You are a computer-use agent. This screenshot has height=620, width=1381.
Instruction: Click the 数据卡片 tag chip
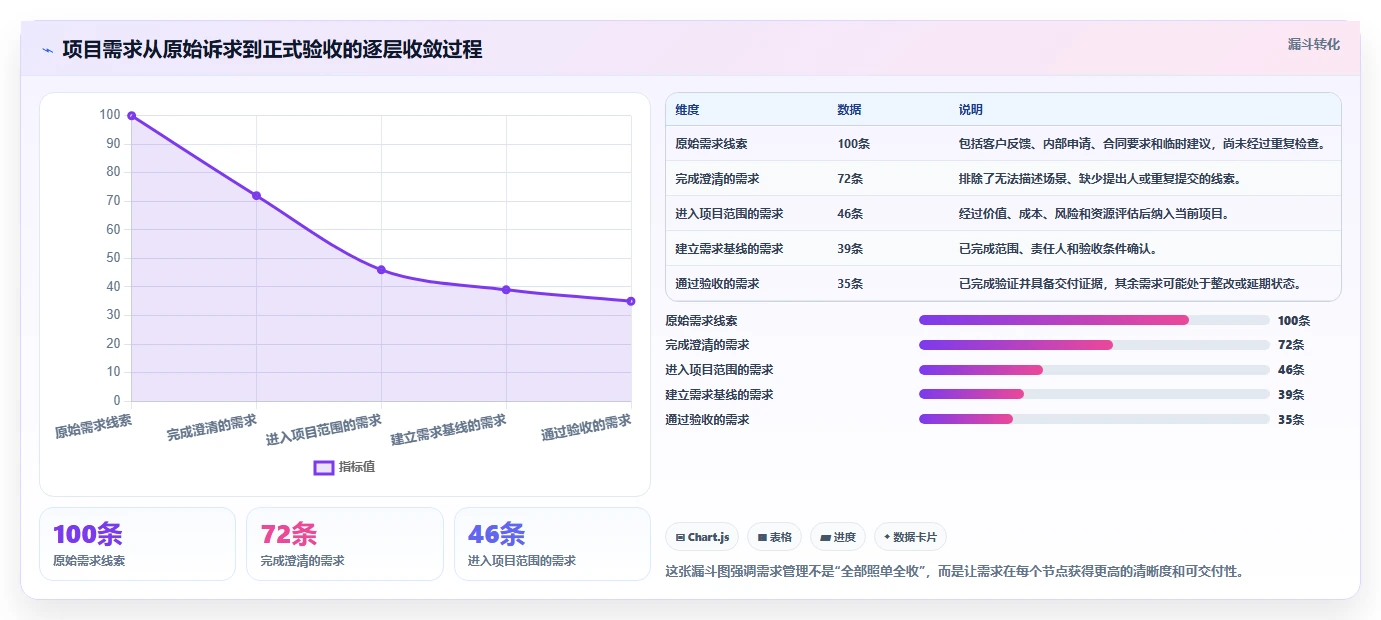pos(911,537)
